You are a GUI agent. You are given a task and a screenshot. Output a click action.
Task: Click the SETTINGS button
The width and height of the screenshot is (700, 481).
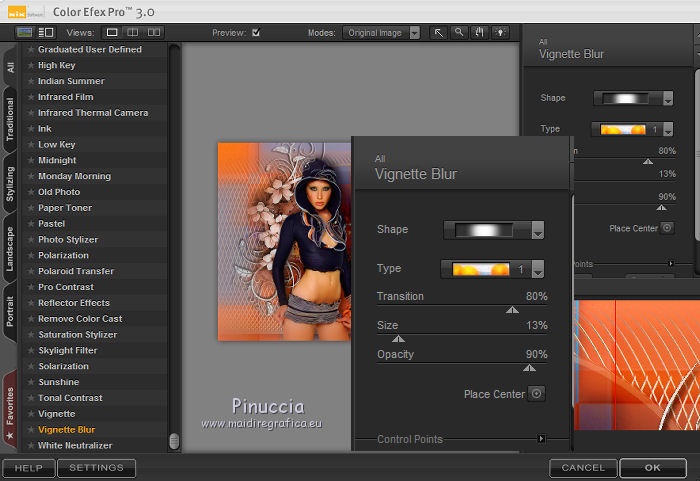click(x=96, y=467)
